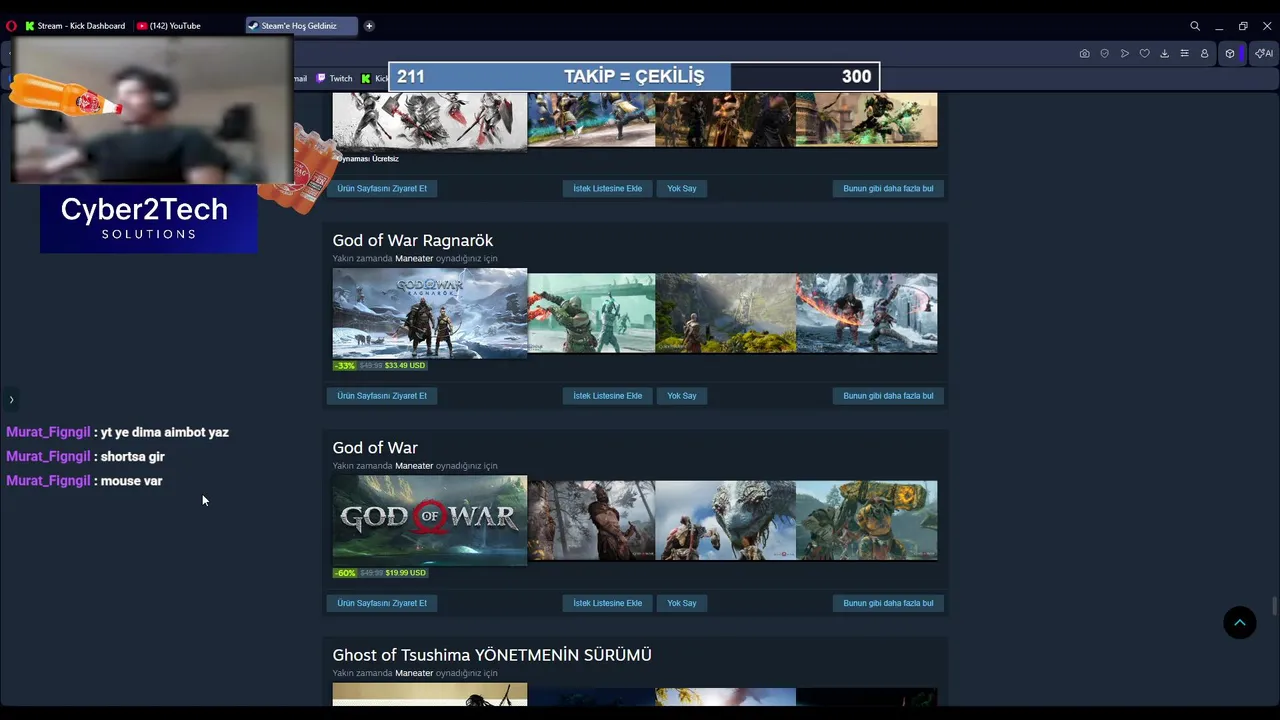Viewport: 1280px width, 720px height.
Task: Open a new browser tab
Action: pos(369,26)
